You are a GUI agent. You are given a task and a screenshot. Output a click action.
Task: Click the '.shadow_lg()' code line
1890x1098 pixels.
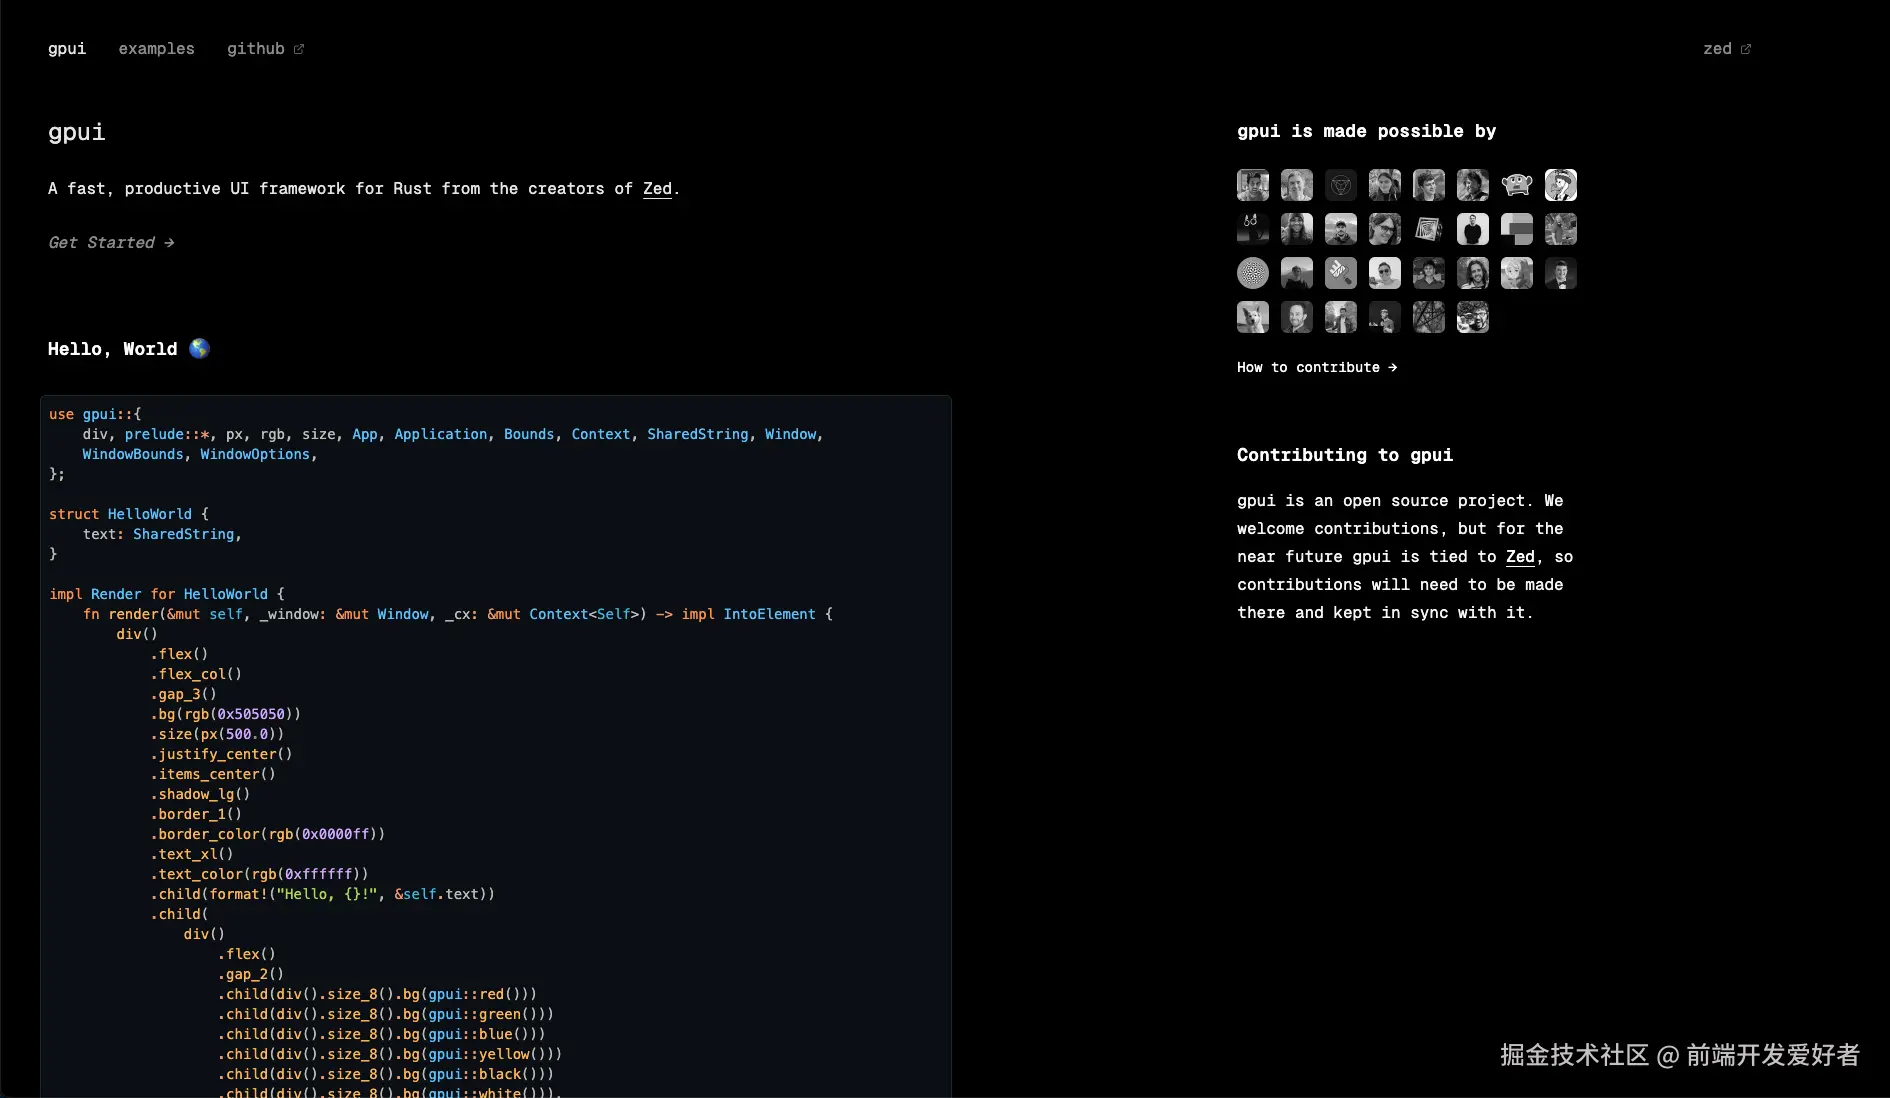click(x=200, y=794)
